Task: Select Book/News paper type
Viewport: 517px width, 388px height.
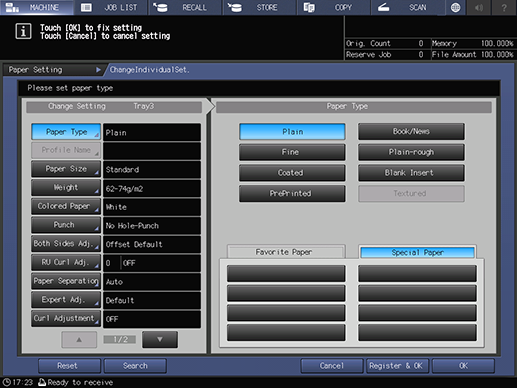Action: coord(411,131)
